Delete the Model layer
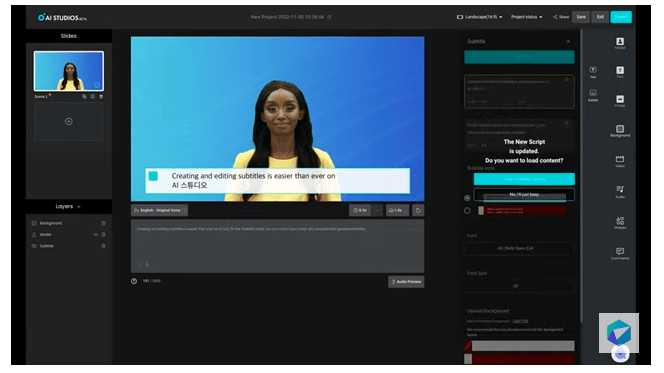This screenshot has width=664, height=373. pyautogui.click(x=103, y=235)
